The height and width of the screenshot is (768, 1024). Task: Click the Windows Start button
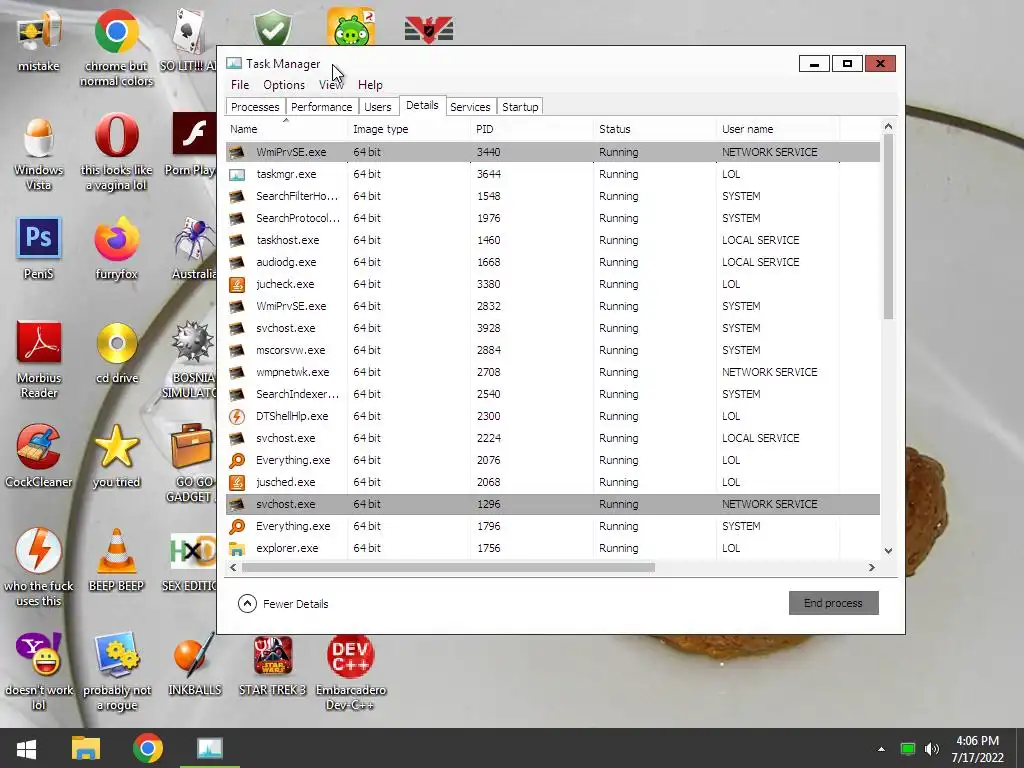pos(26,748)
